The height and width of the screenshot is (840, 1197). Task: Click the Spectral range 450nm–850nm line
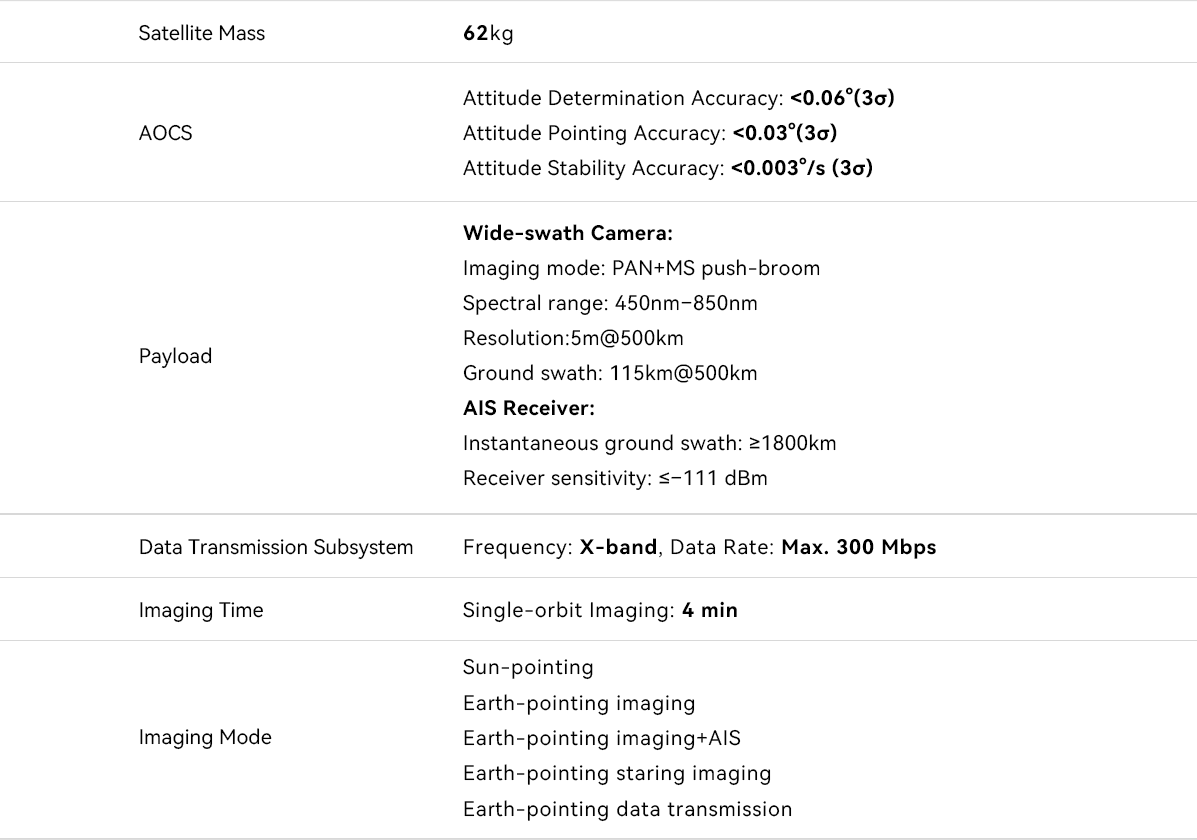(610, 303)
